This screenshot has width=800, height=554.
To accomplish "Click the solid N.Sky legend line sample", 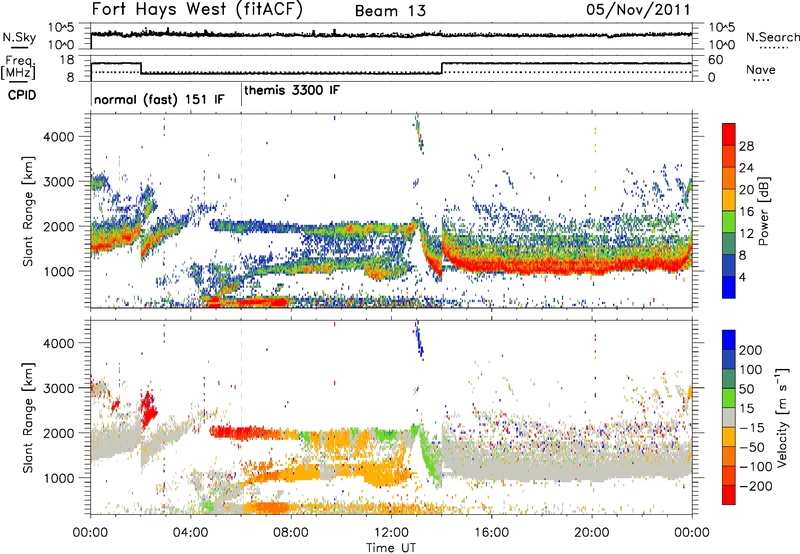I will point(19,47).
